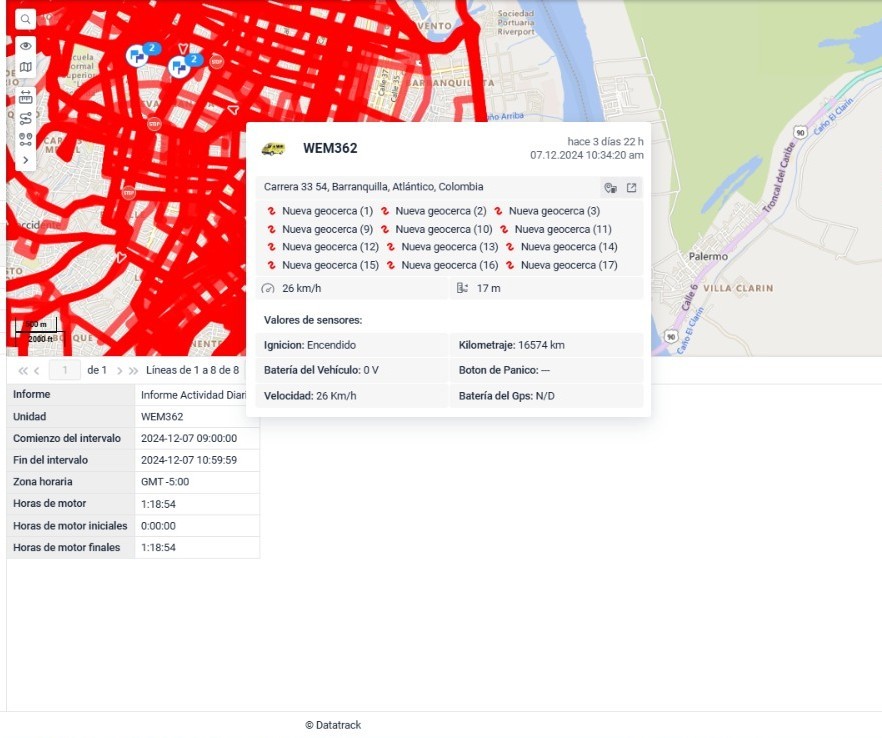Click the right blue flag cluster marker
This screenshot has width=882, height=738.
click(180, 67)
